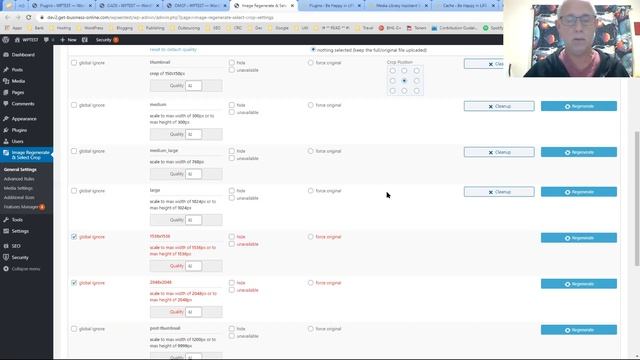The height and width of the screenshot is (360, 640).
Task: Click the Security item in the admin bar
Action: (x=107, y=40)
